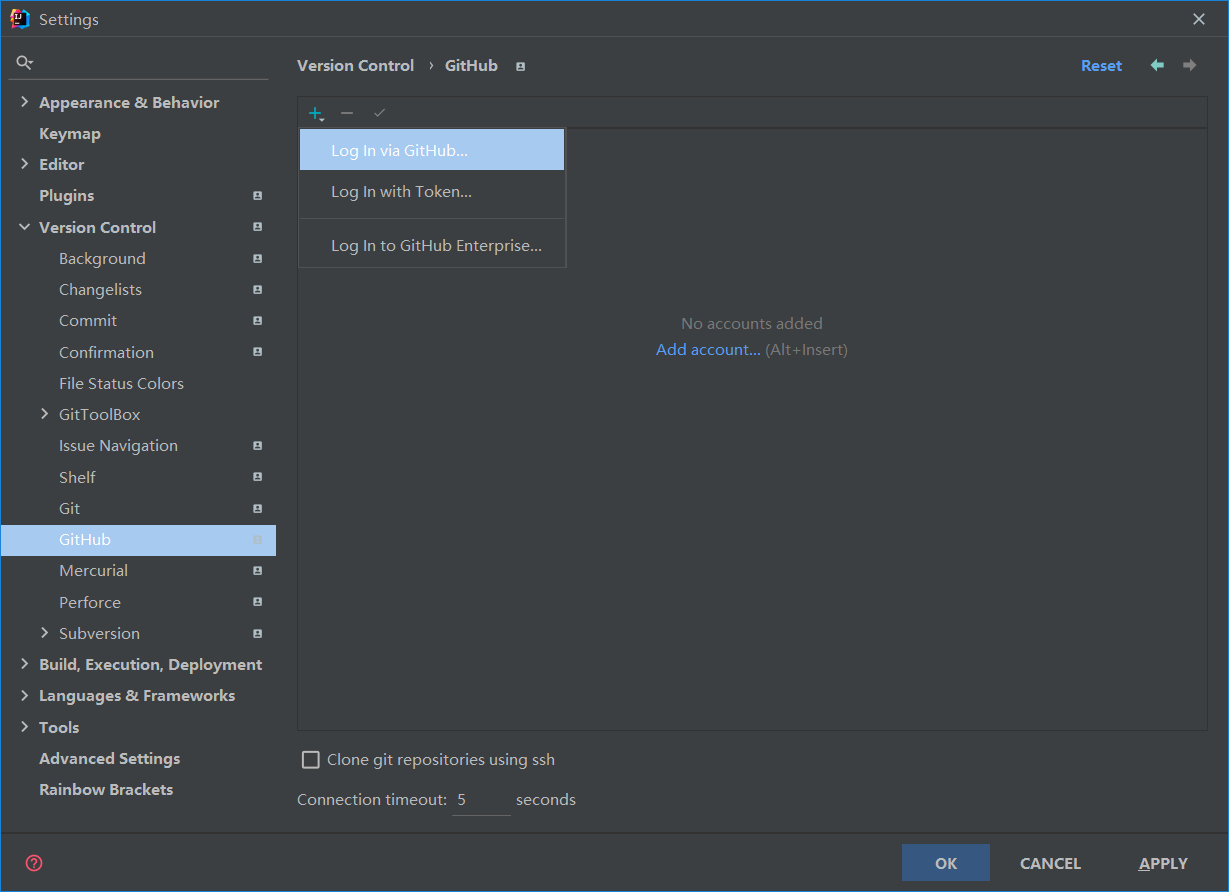Image resolution: width=1229 pixels, height=892 pixels.
Task: Collapse the Version Control section arrow
Action: [25, 227]
